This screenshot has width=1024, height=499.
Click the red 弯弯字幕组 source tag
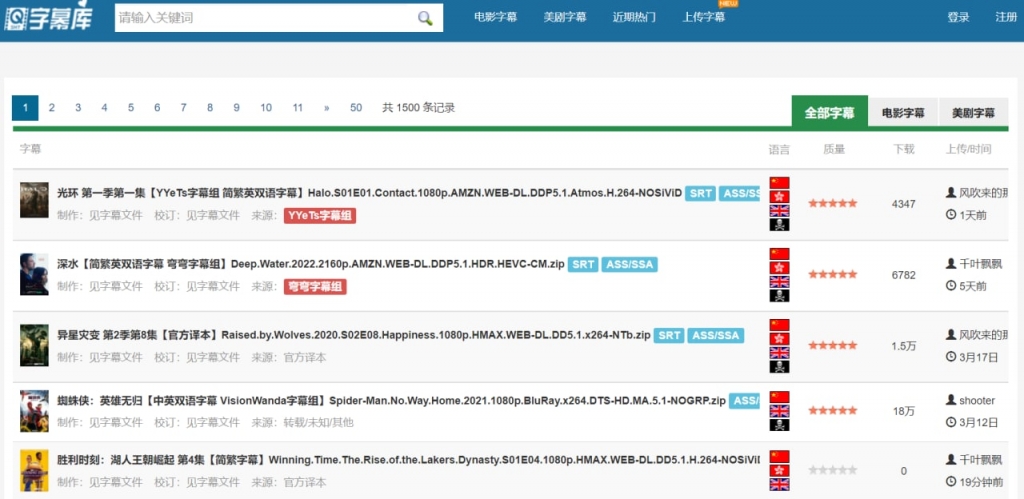[x=315, y=287]
